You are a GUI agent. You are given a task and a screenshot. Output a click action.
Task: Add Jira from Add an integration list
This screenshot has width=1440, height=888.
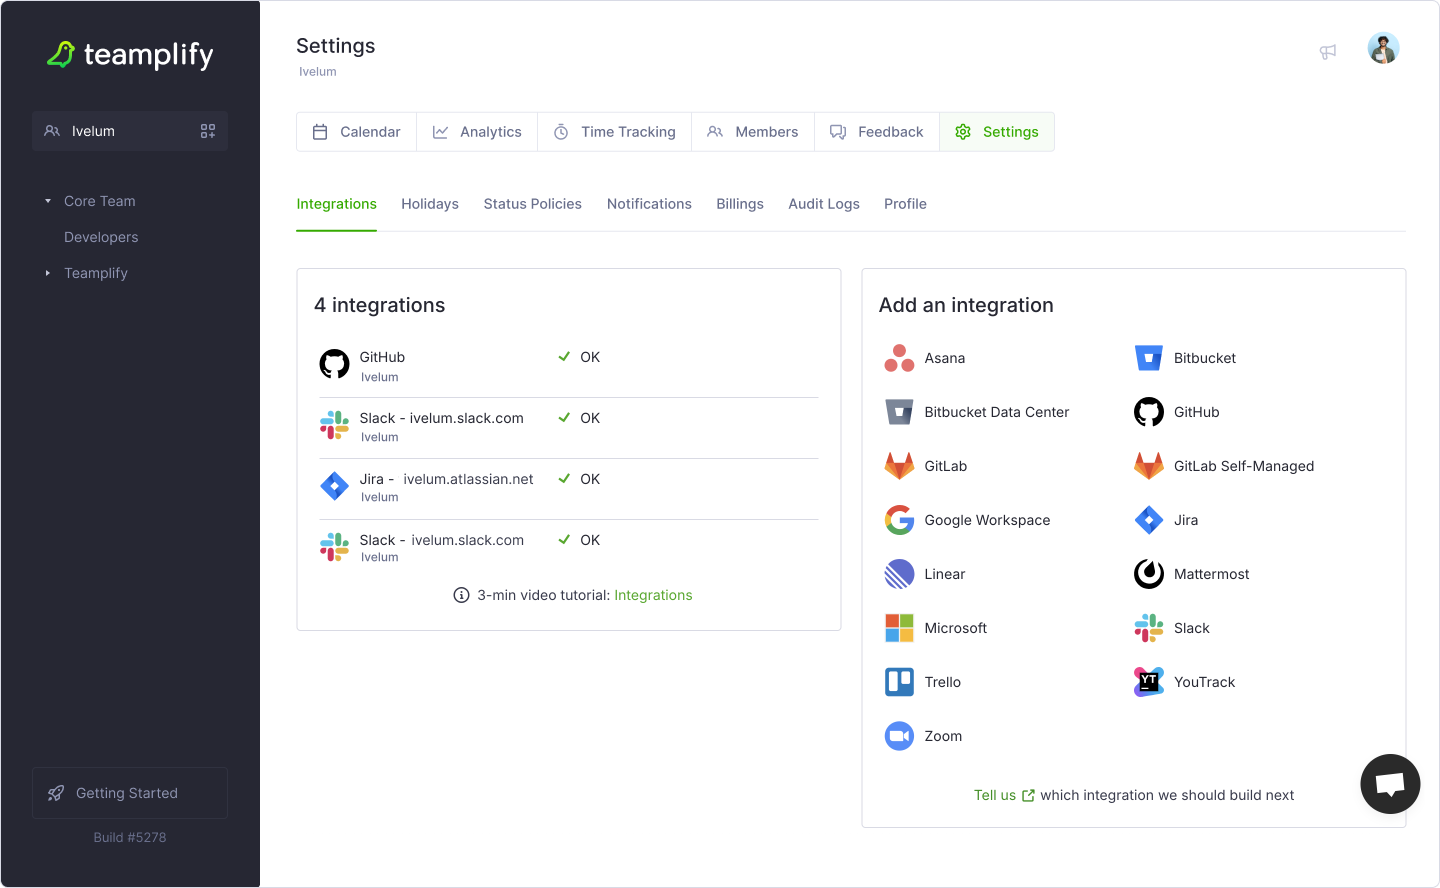(1149, 520)
